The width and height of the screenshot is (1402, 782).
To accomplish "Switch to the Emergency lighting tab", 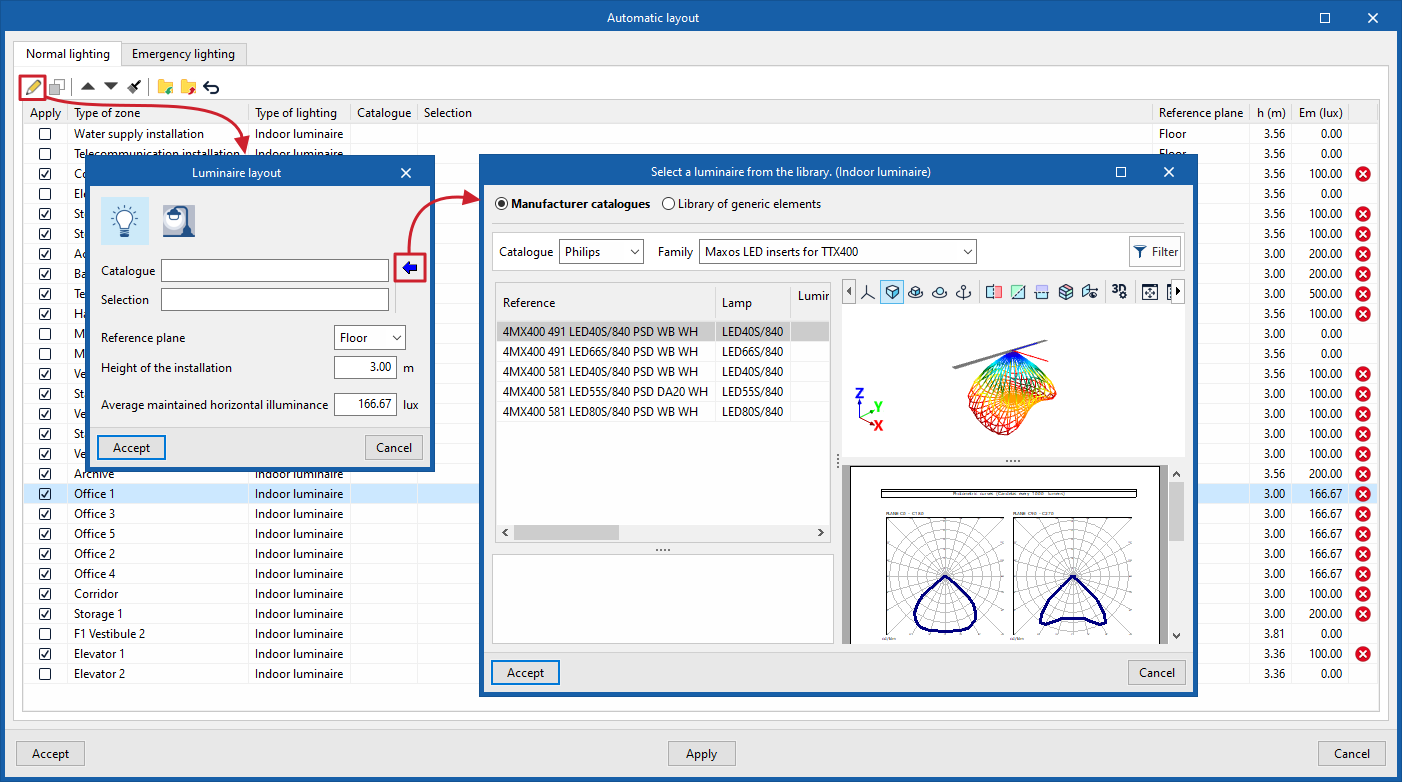I will pyautogui.click(x=183, y=54).
